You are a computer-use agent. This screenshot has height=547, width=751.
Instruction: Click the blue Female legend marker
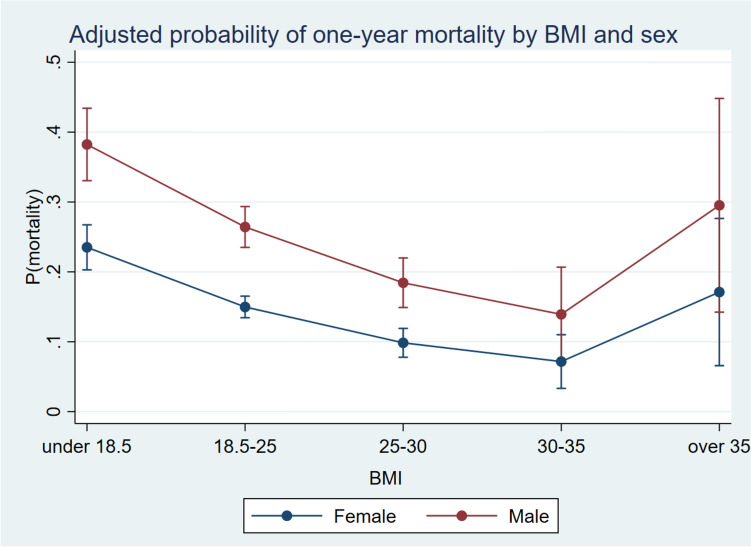(x=287, y=516)
